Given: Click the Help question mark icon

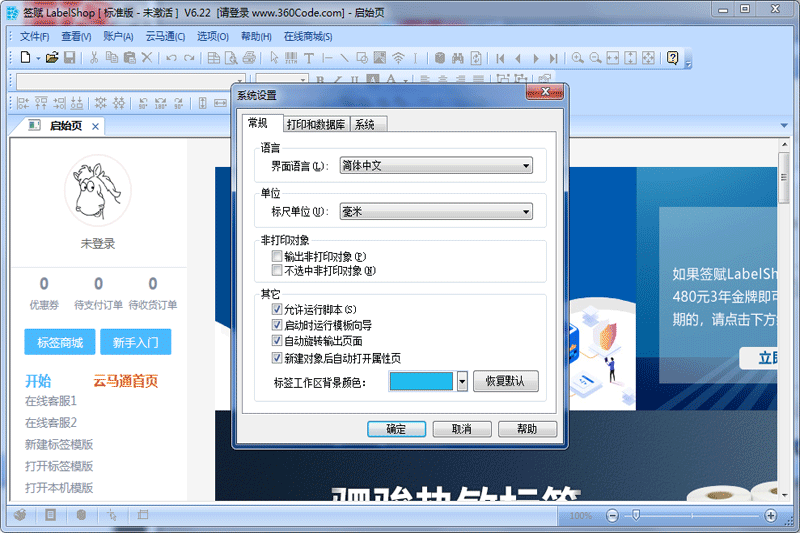Looking at the screenshot, I should click(x=672, y=58).
